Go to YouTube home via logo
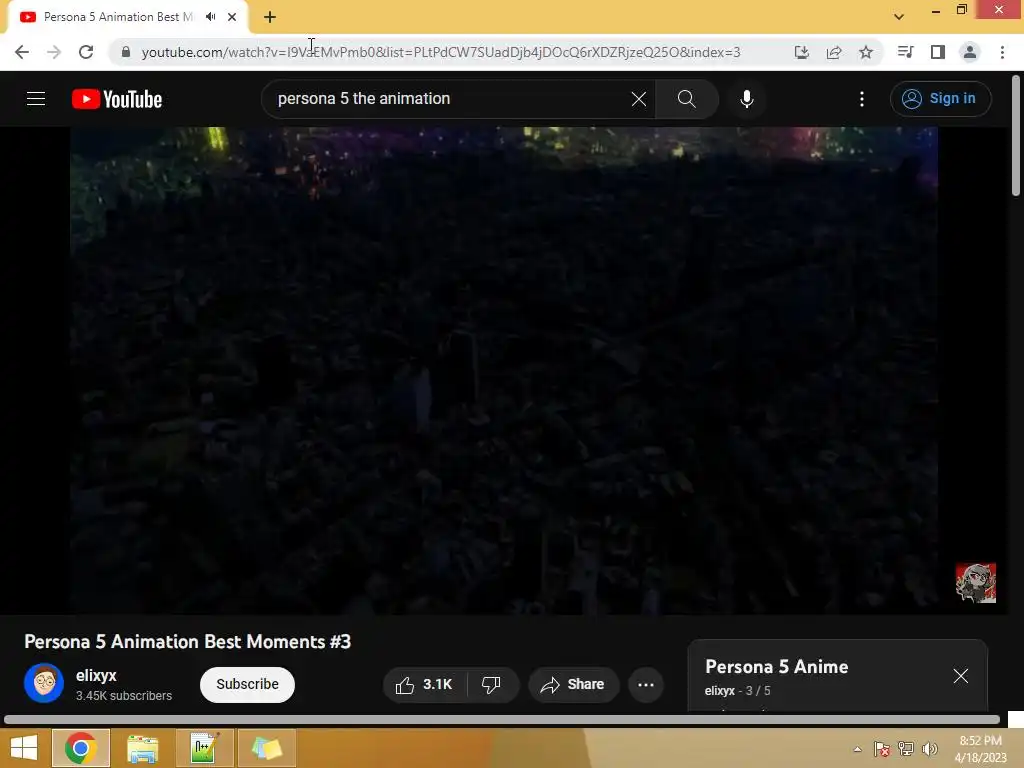Viewport: 1024px width, 768px height. click(x=117, y=99)
